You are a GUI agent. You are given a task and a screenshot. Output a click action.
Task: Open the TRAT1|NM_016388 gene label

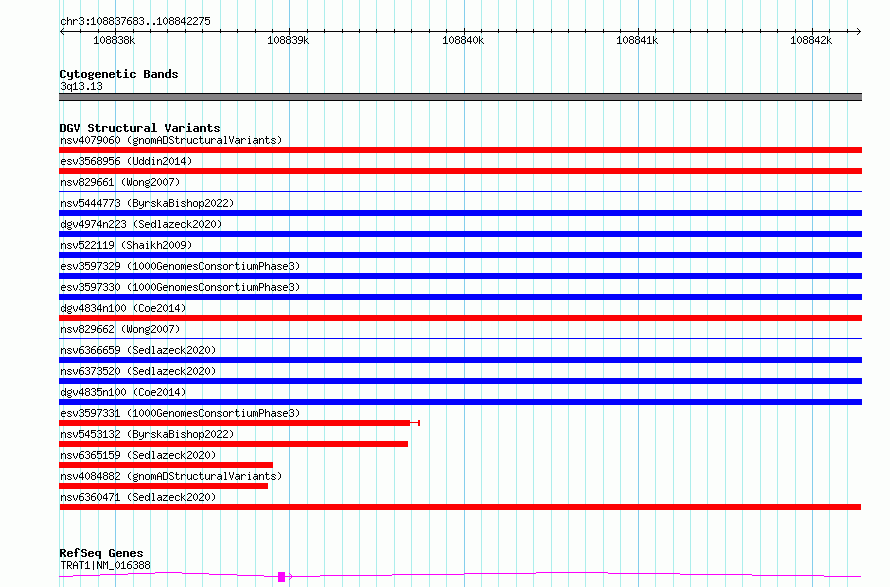[105, 565]
